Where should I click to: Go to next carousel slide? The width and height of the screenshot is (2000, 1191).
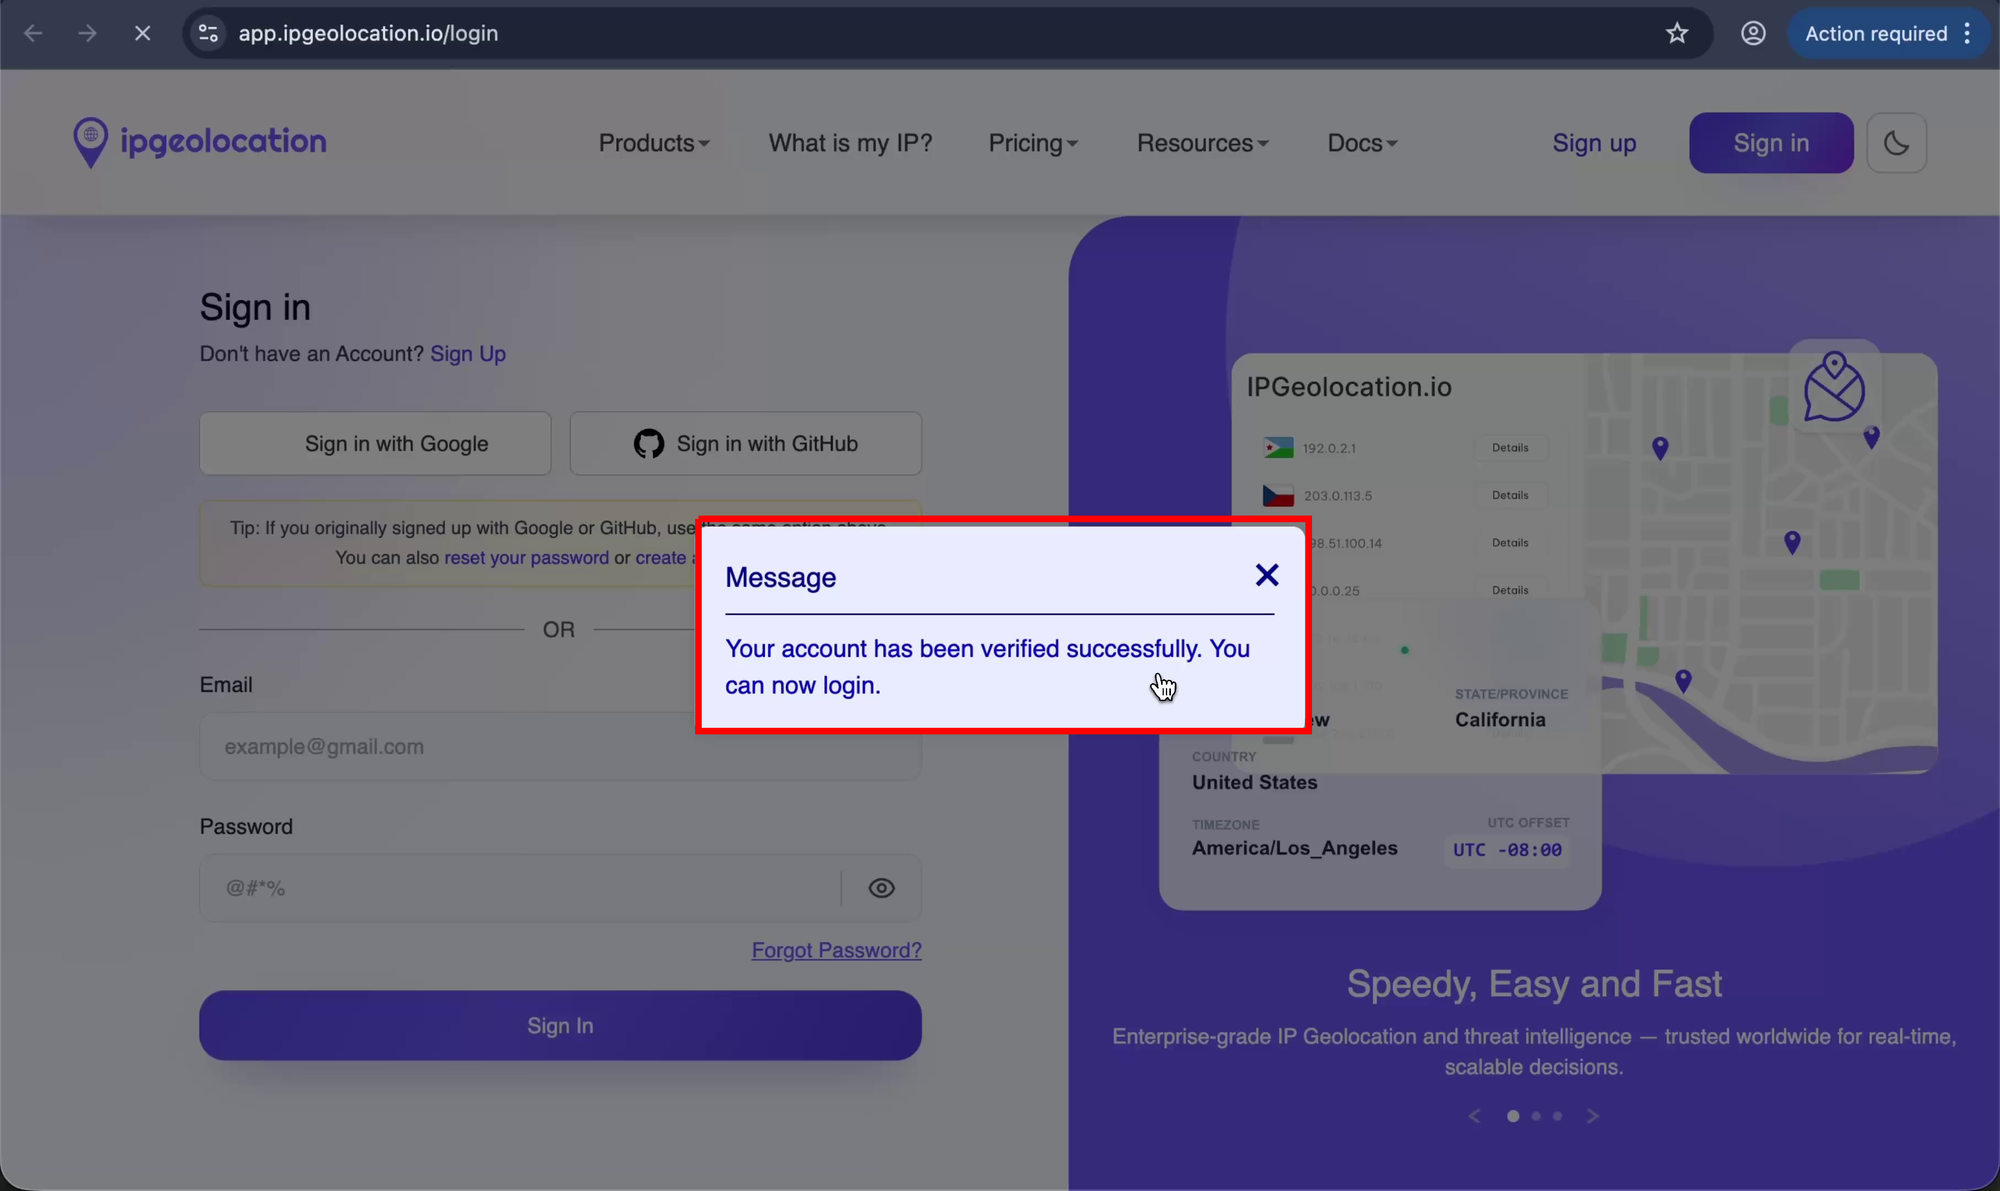1592,1116
